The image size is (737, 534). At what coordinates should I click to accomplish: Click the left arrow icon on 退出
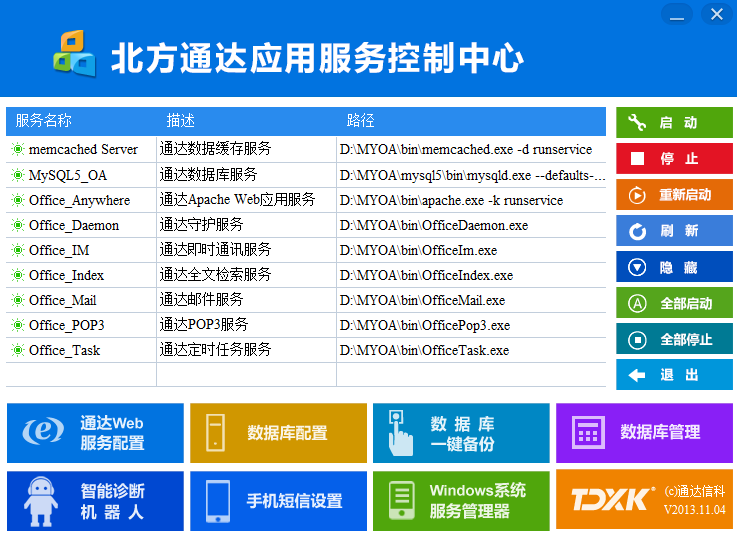637,375
